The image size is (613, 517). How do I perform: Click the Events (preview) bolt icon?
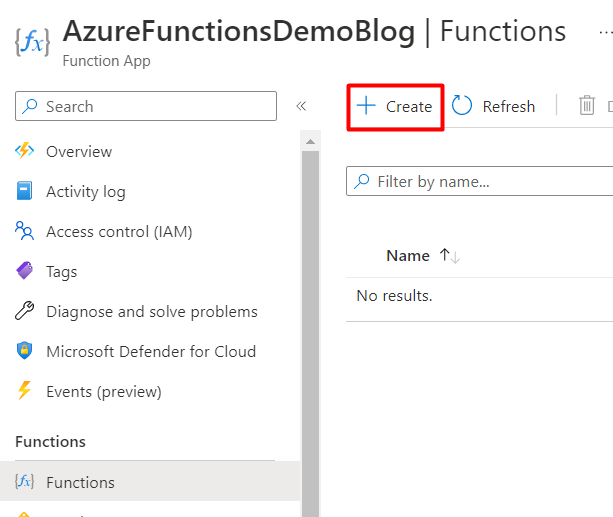pos(25,391)
